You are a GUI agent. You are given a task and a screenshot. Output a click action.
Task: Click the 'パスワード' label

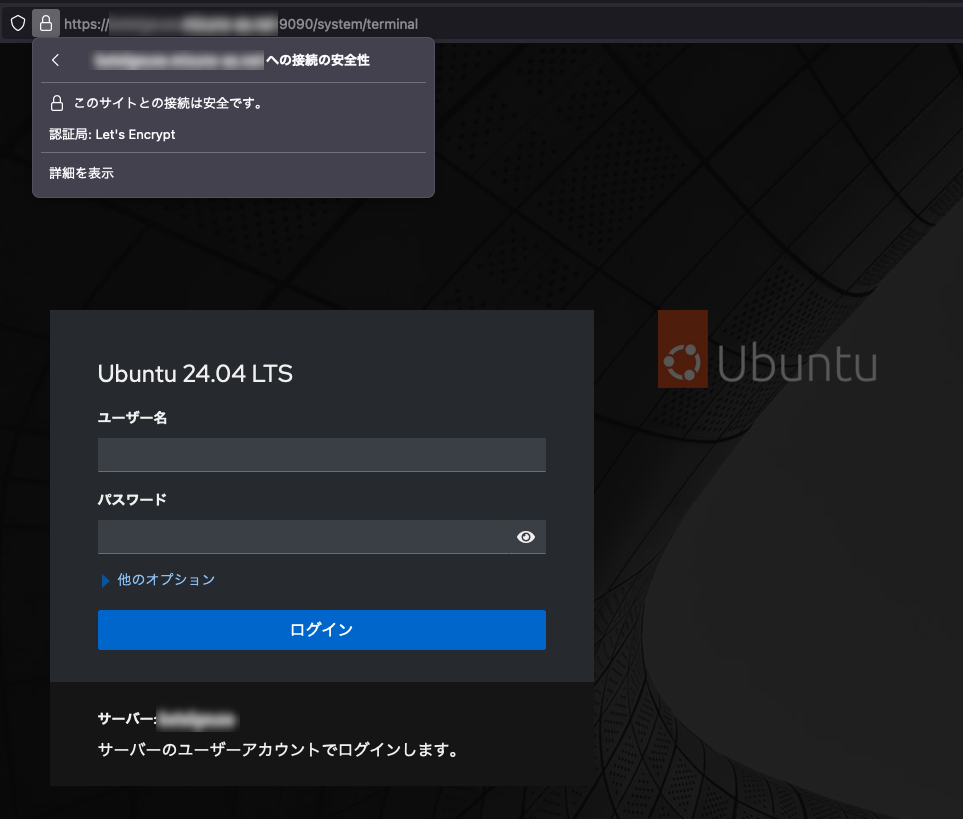(133, 500)
